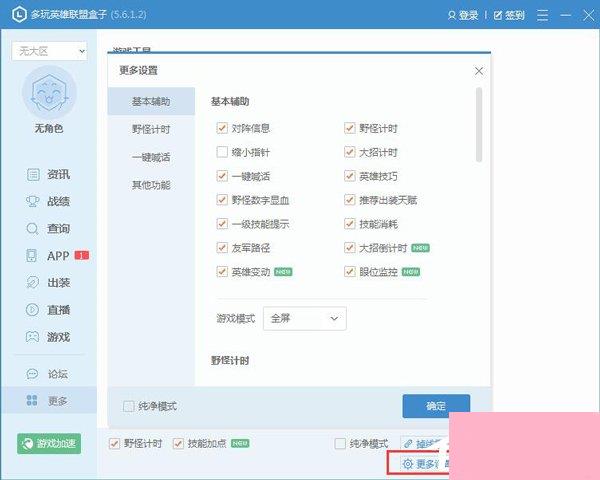Toggle the 技能消耗 checkbox
This screenshot has height=480, width=600.
[350, 224]
